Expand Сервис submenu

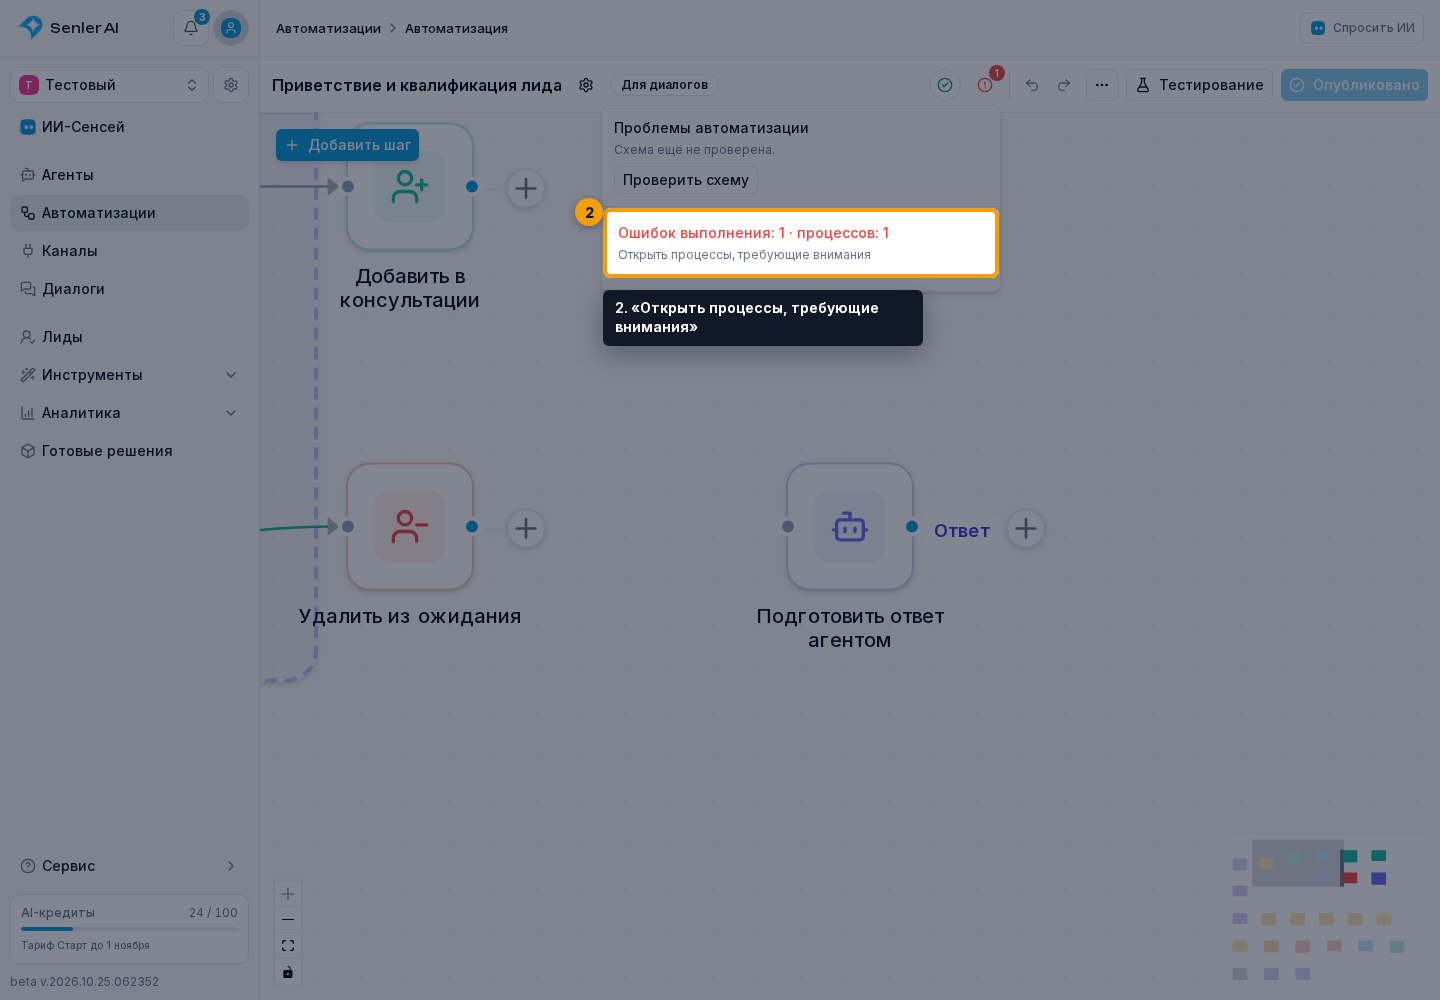point(130,866)
